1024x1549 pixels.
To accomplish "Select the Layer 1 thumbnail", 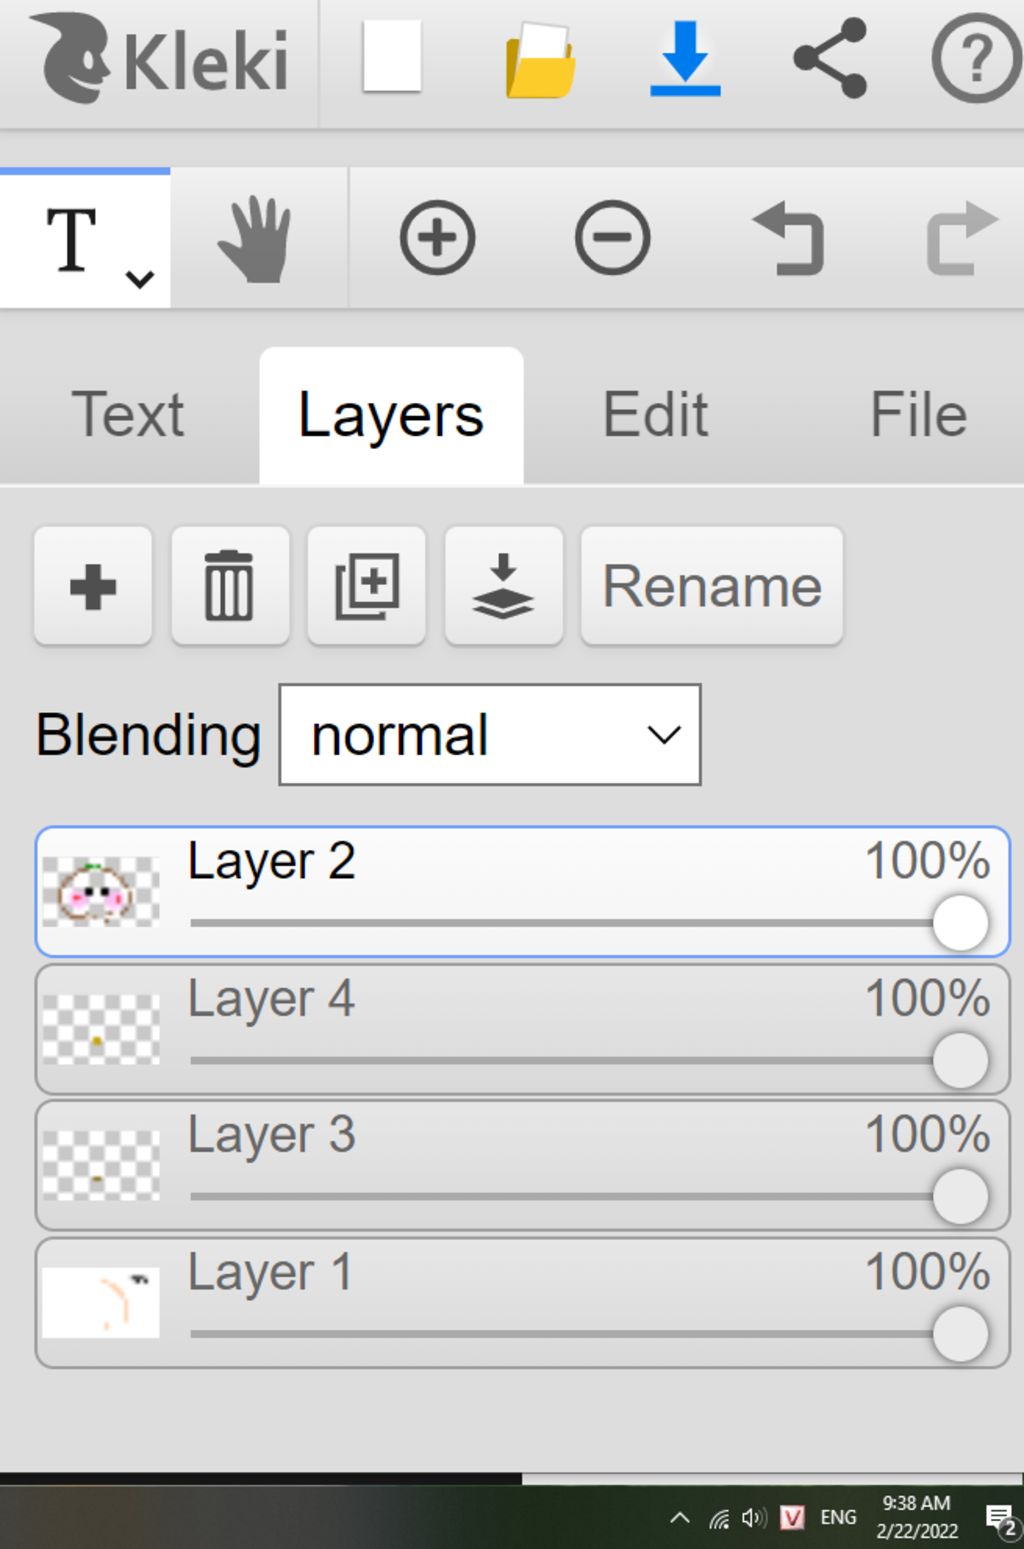I will [x=101, y=1302].
